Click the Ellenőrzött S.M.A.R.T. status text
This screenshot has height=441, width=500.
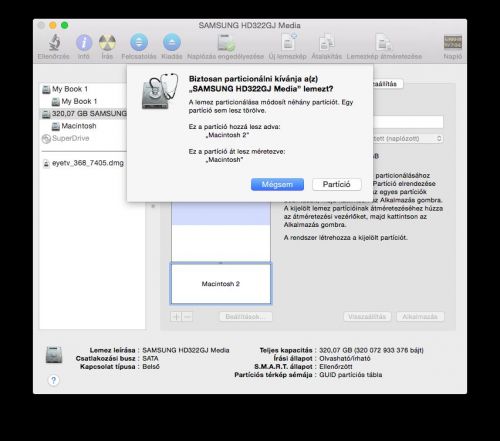pyautogui.click(x=336, y=366)
